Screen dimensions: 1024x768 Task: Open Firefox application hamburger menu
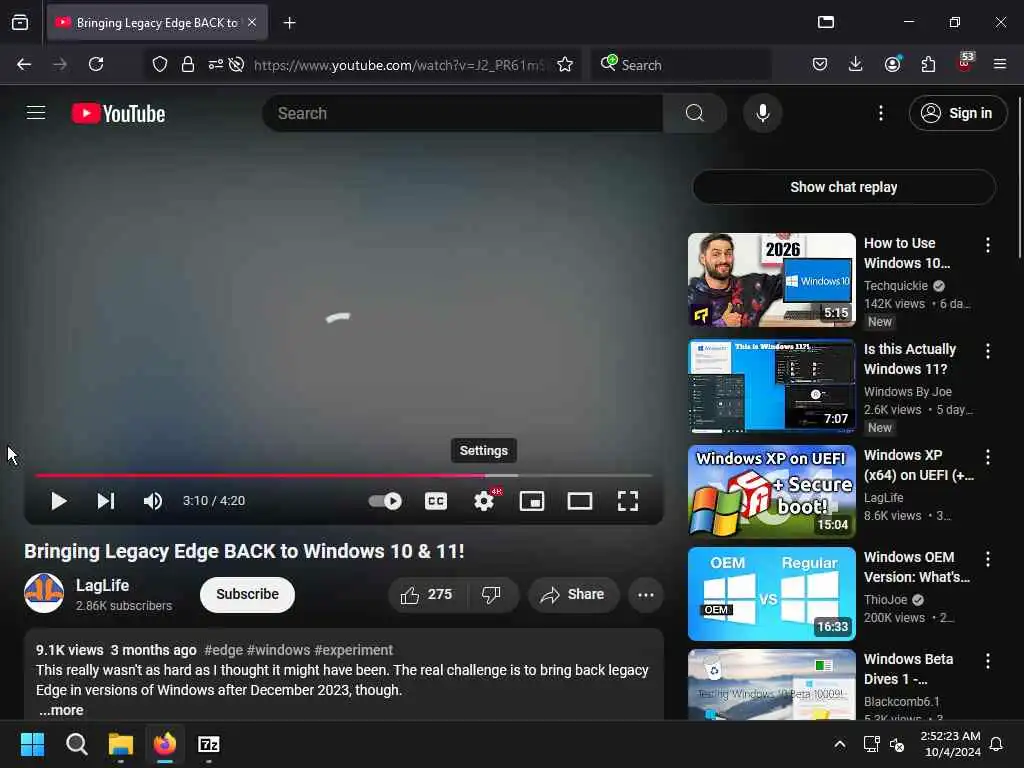coord(1000,64)
